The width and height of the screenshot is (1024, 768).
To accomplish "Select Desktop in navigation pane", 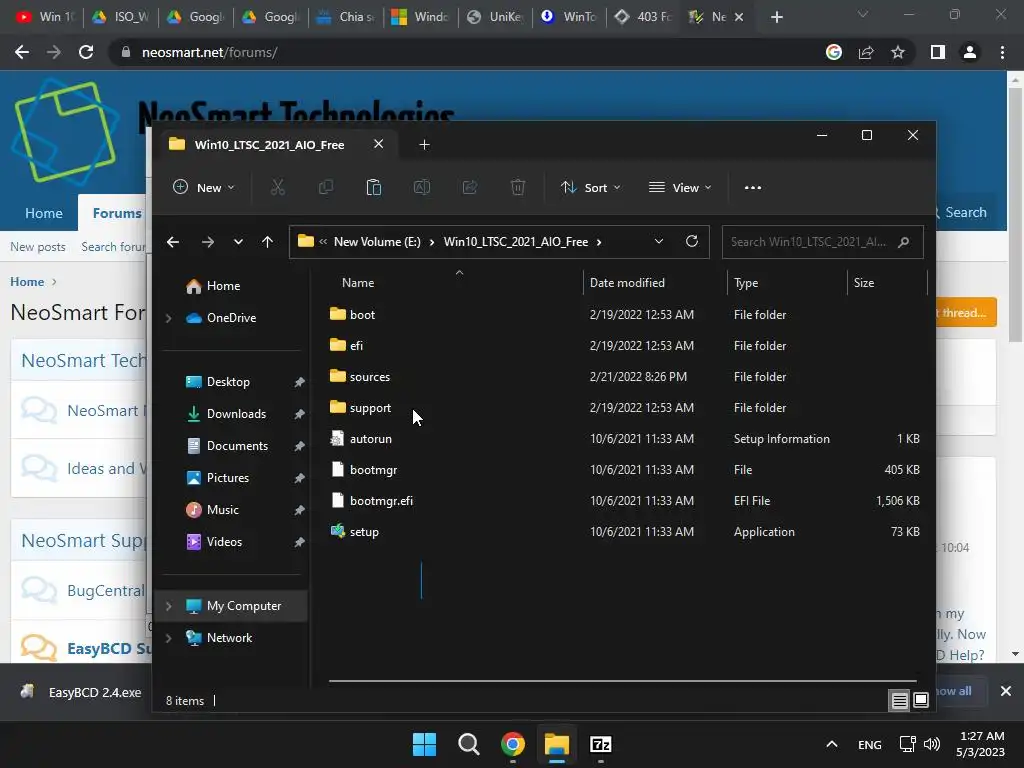I will point(228,382).
